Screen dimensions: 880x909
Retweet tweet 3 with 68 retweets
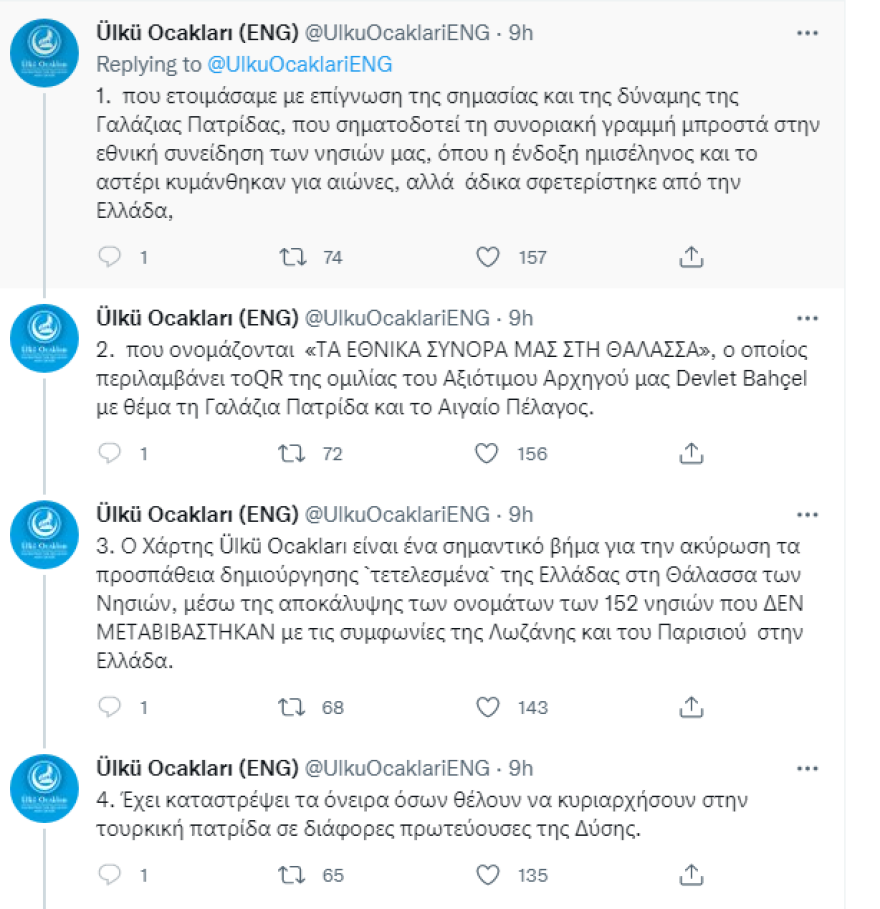tap(291, 708)
